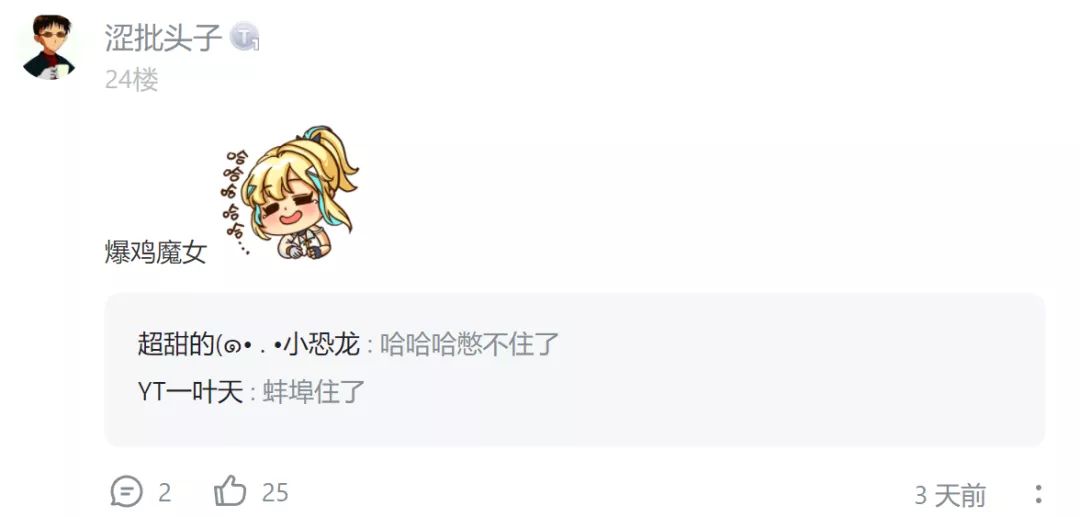Like the comment with the thumbs-up icon
The image size is (1080, 517).
(230, 492)
